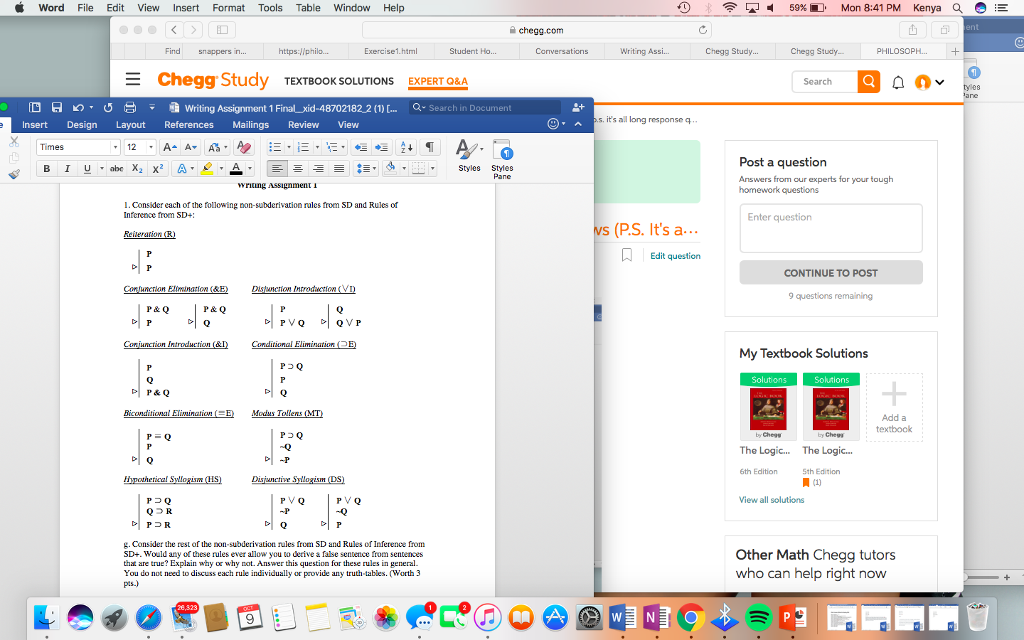This screenshot has width=1024, height=640.
Task: Switch to the References ribbon tab
Action: pyautogui.click(x=189, y=125)
